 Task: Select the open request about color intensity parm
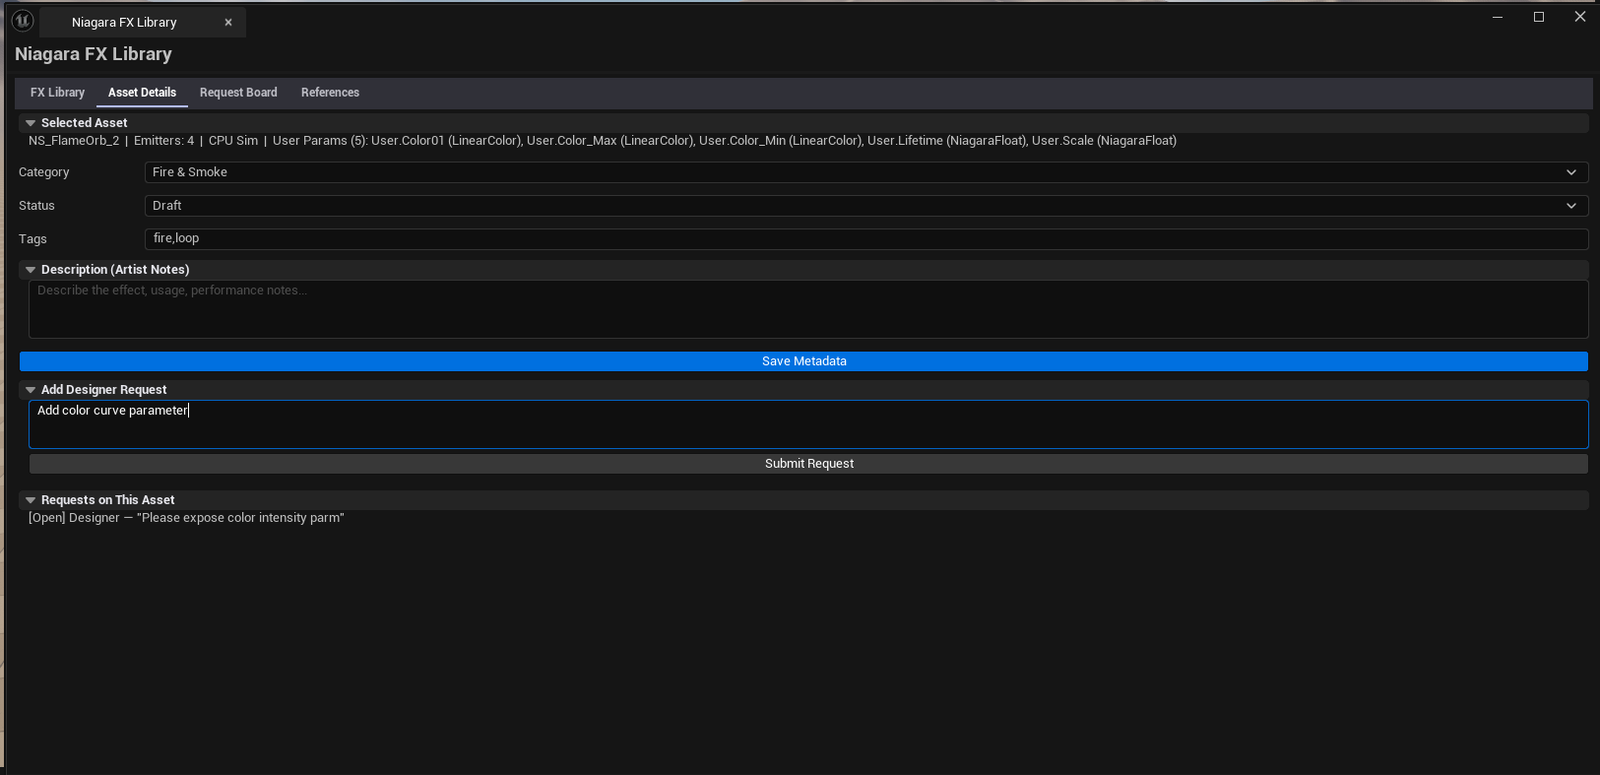[x=186, y=518]
